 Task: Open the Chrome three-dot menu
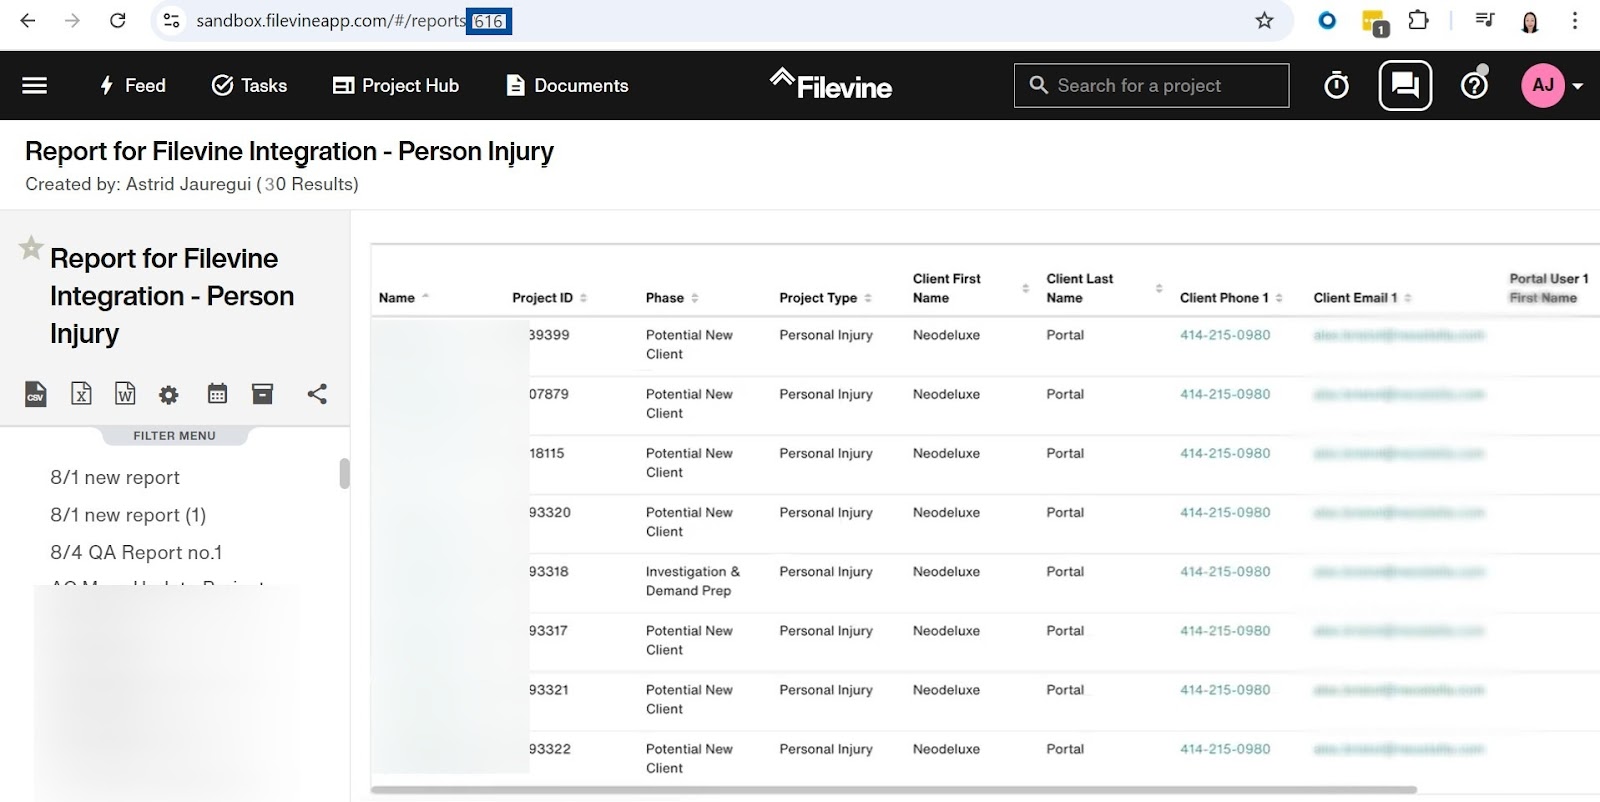click(x=1575, y=21)
